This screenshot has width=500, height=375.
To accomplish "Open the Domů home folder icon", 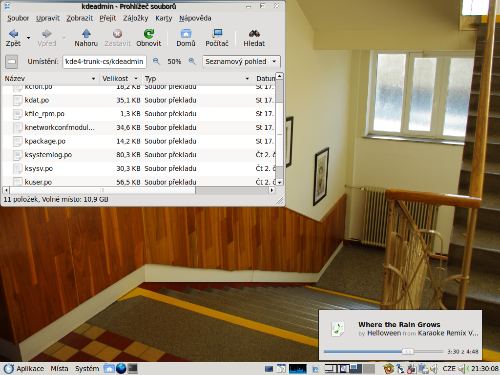I will pos(186,33).
